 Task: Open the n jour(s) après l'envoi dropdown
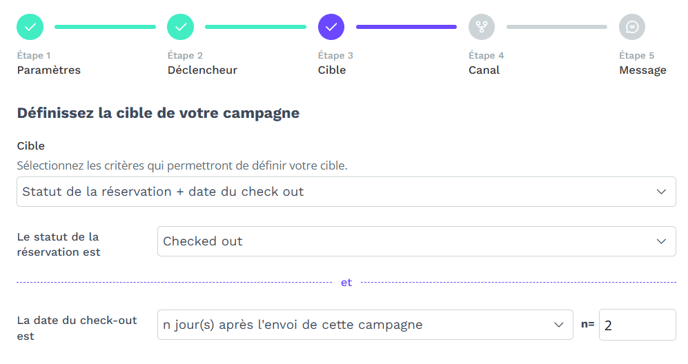point(365,325)
